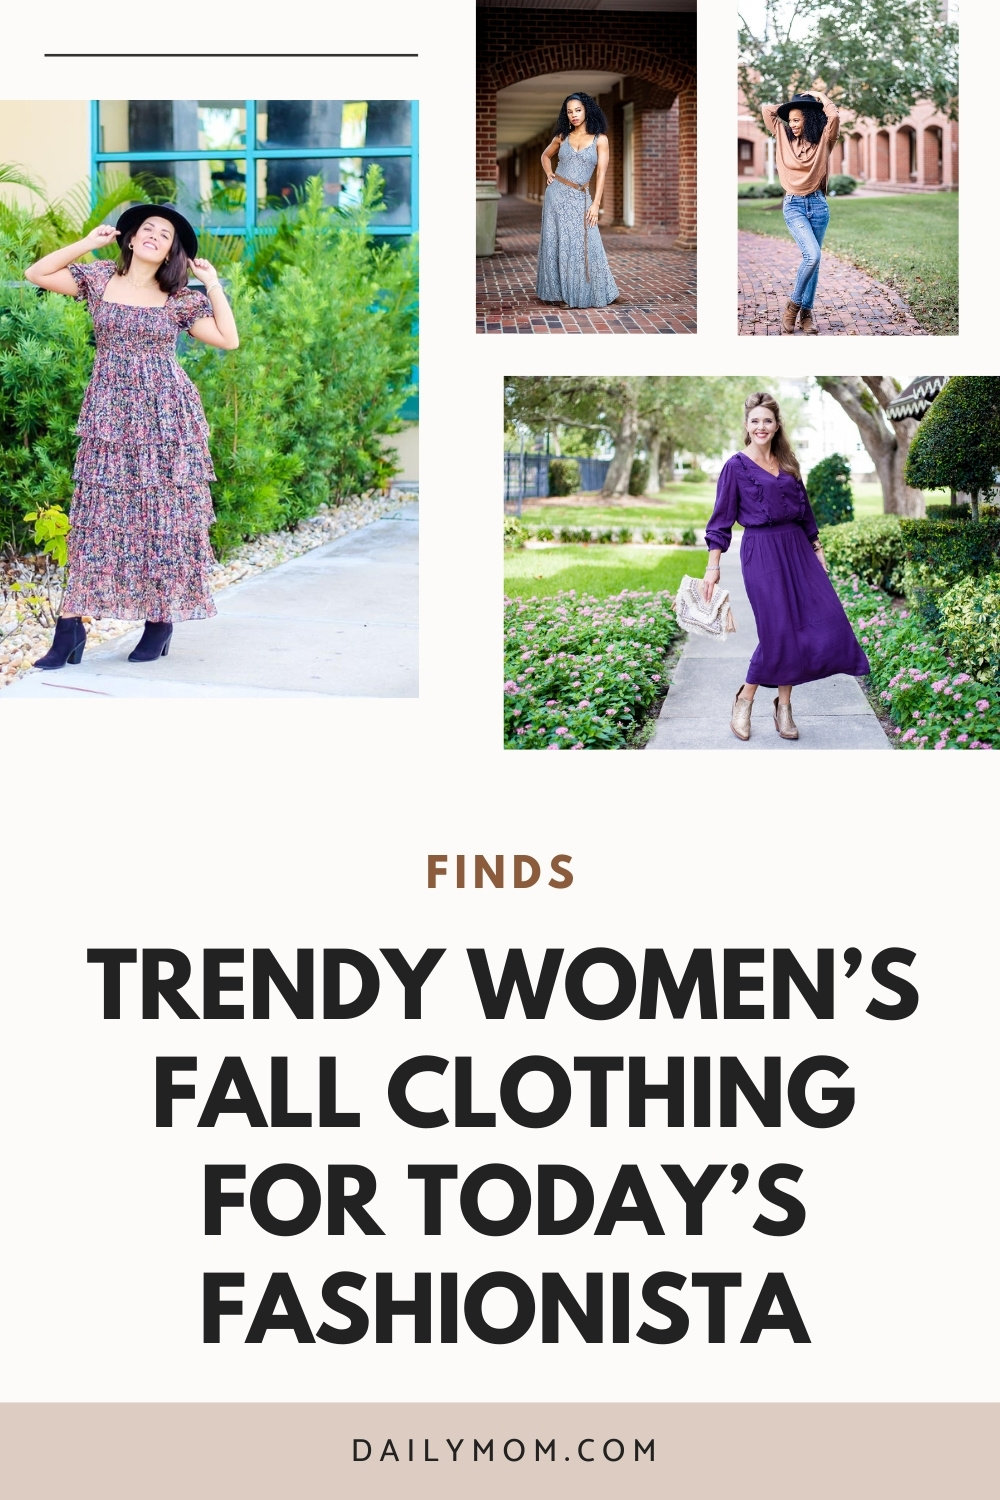This screenshot has height=1500, width=1000.
Task: Open photo of woman in jeans
Action: coord(848,167)
